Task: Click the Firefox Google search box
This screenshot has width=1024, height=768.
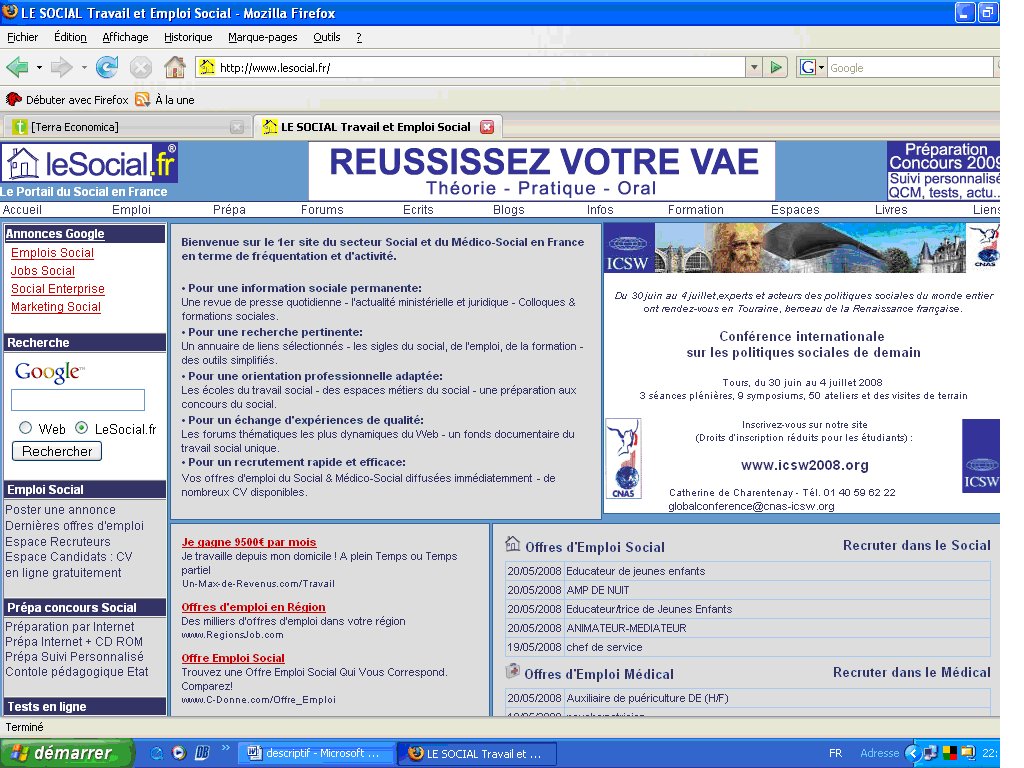Action: coord(910,67)
